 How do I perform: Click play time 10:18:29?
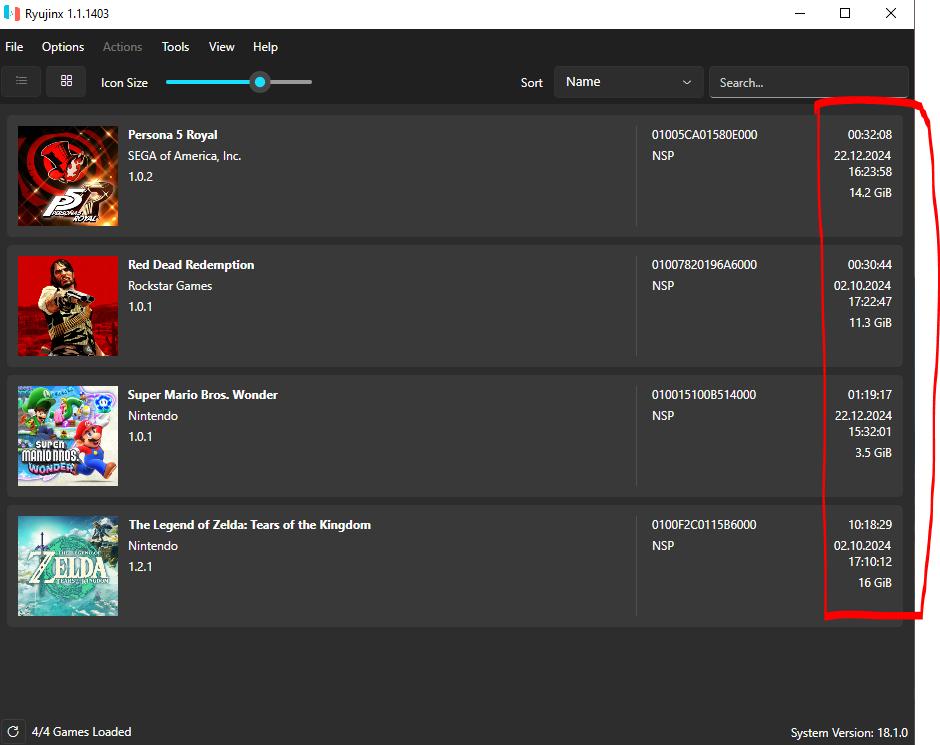870,525
